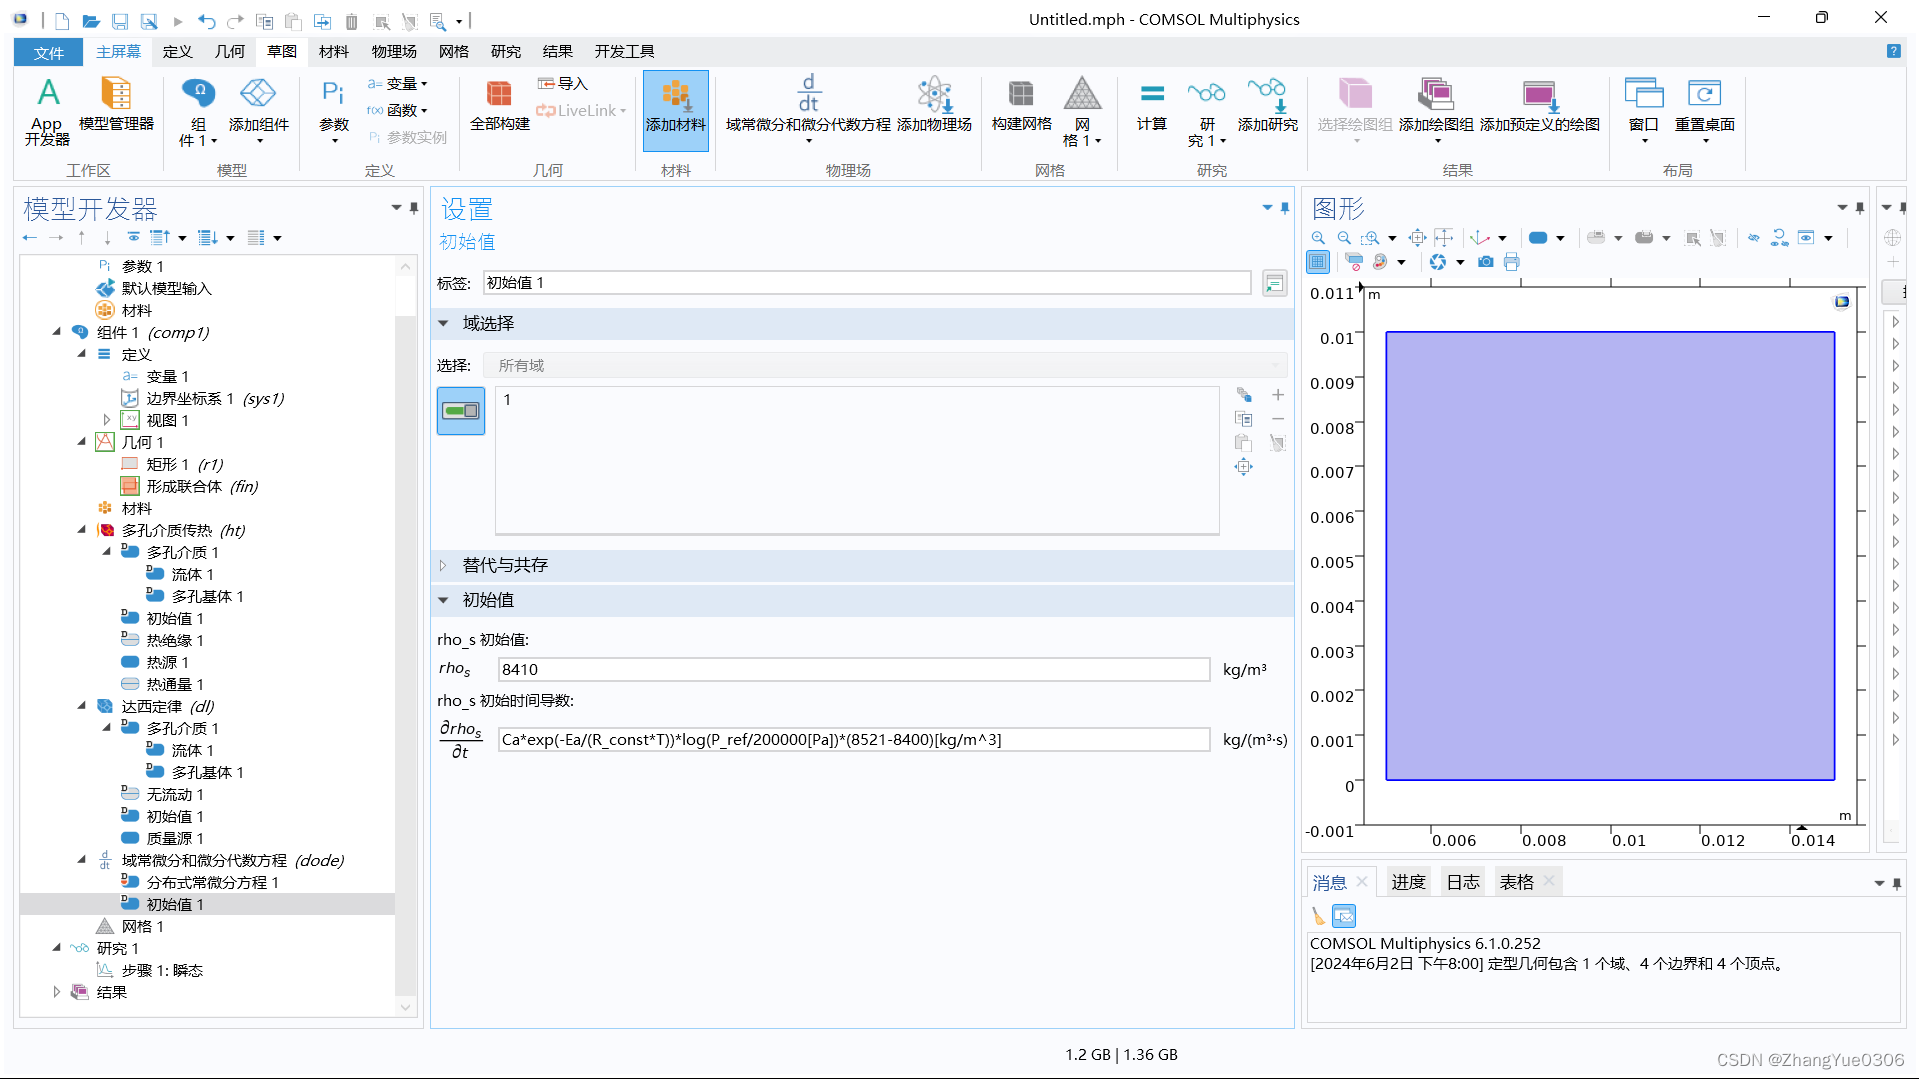Expand the 视图 1 tree node
This screenshot has width=1919, height=1079.
pyautogui.click(x=107, y=420)
